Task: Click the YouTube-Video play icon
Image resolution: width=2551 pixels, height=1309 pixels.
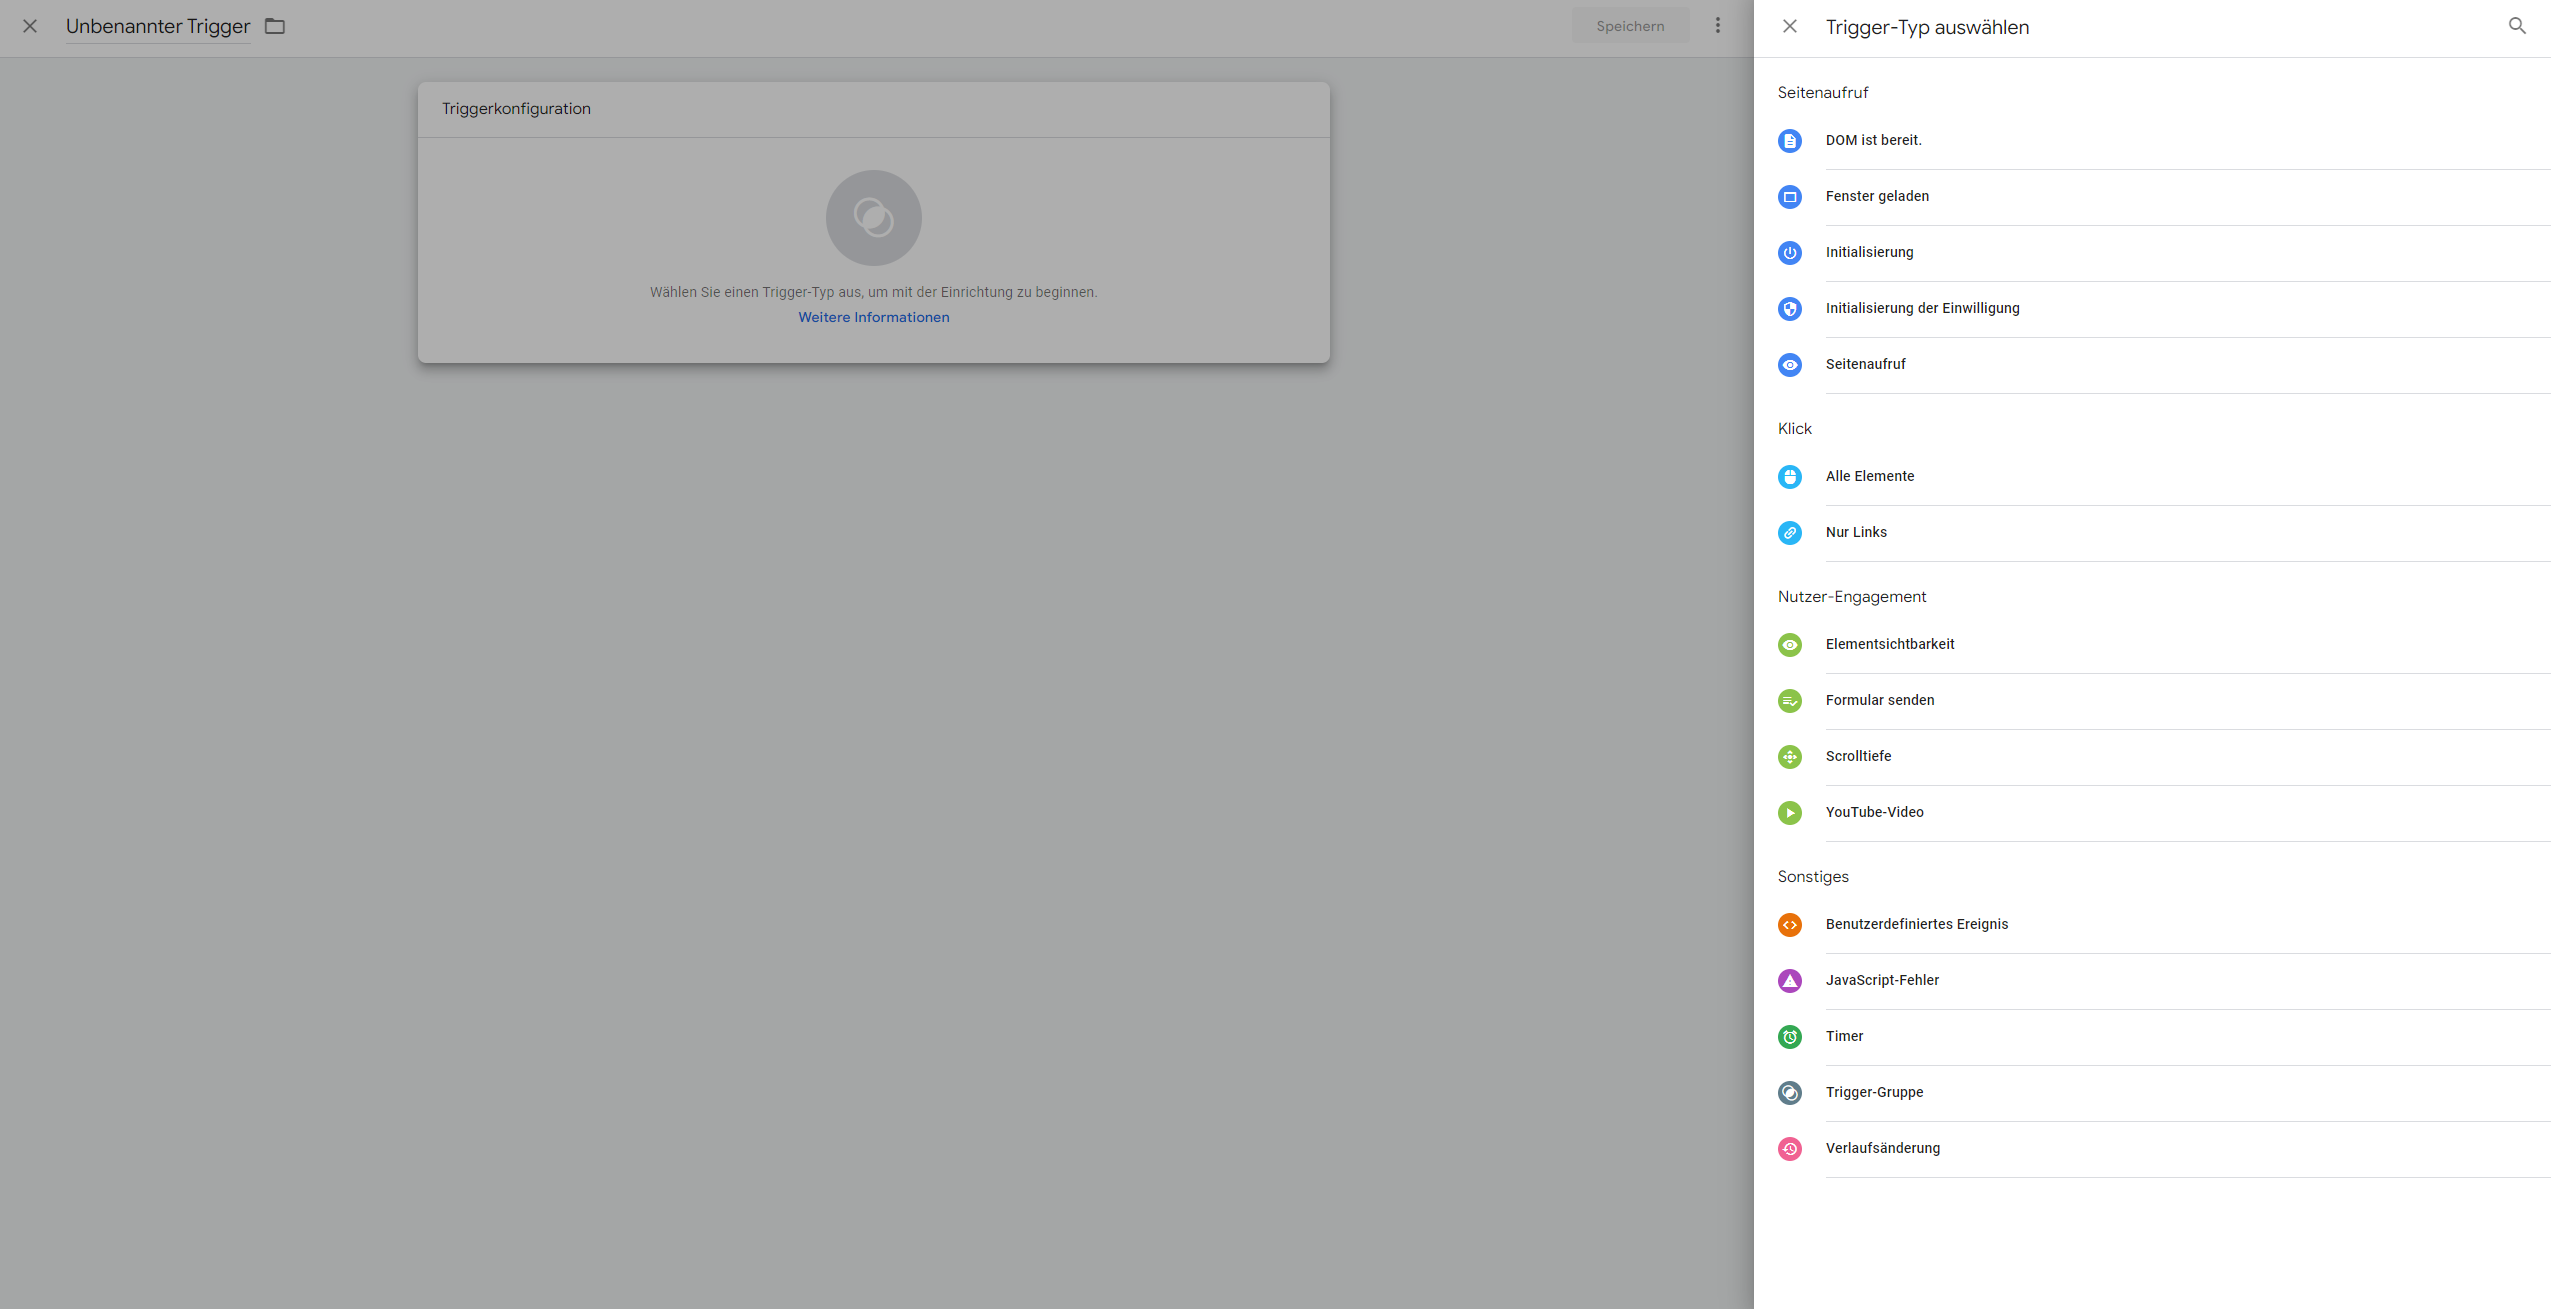Action: click(x=1790, y=813)
